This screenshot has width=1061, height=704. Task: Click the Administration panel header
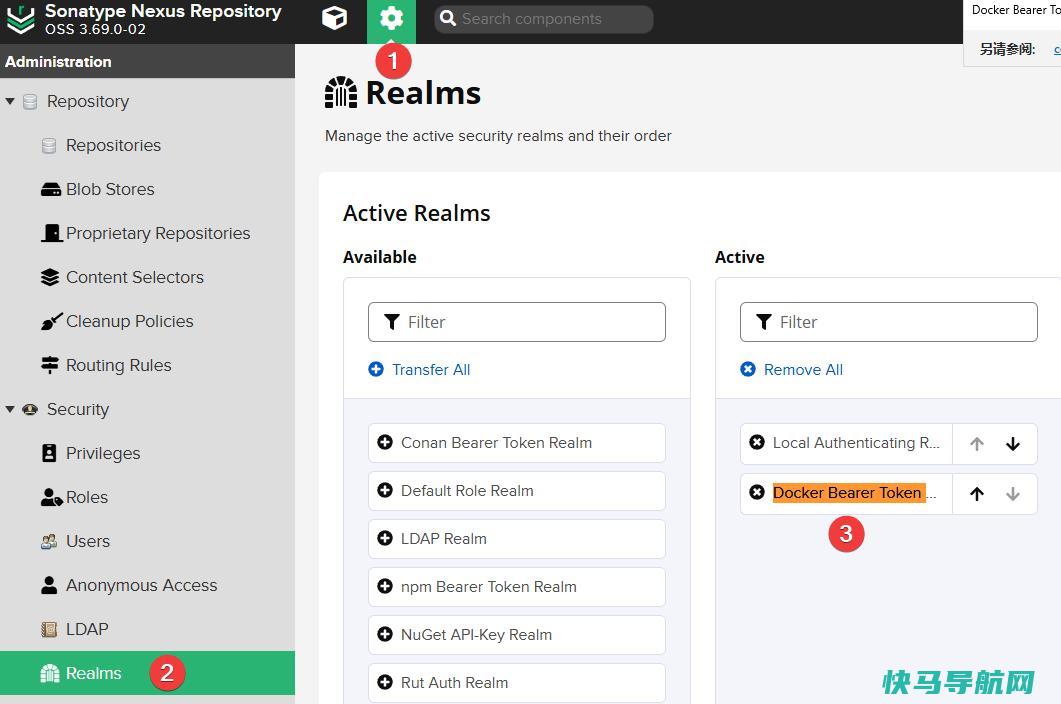[148, 62]
